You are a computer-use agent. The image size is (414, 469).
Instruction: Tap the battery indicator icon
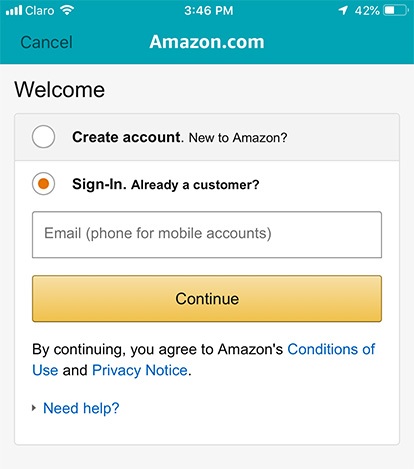396,10
